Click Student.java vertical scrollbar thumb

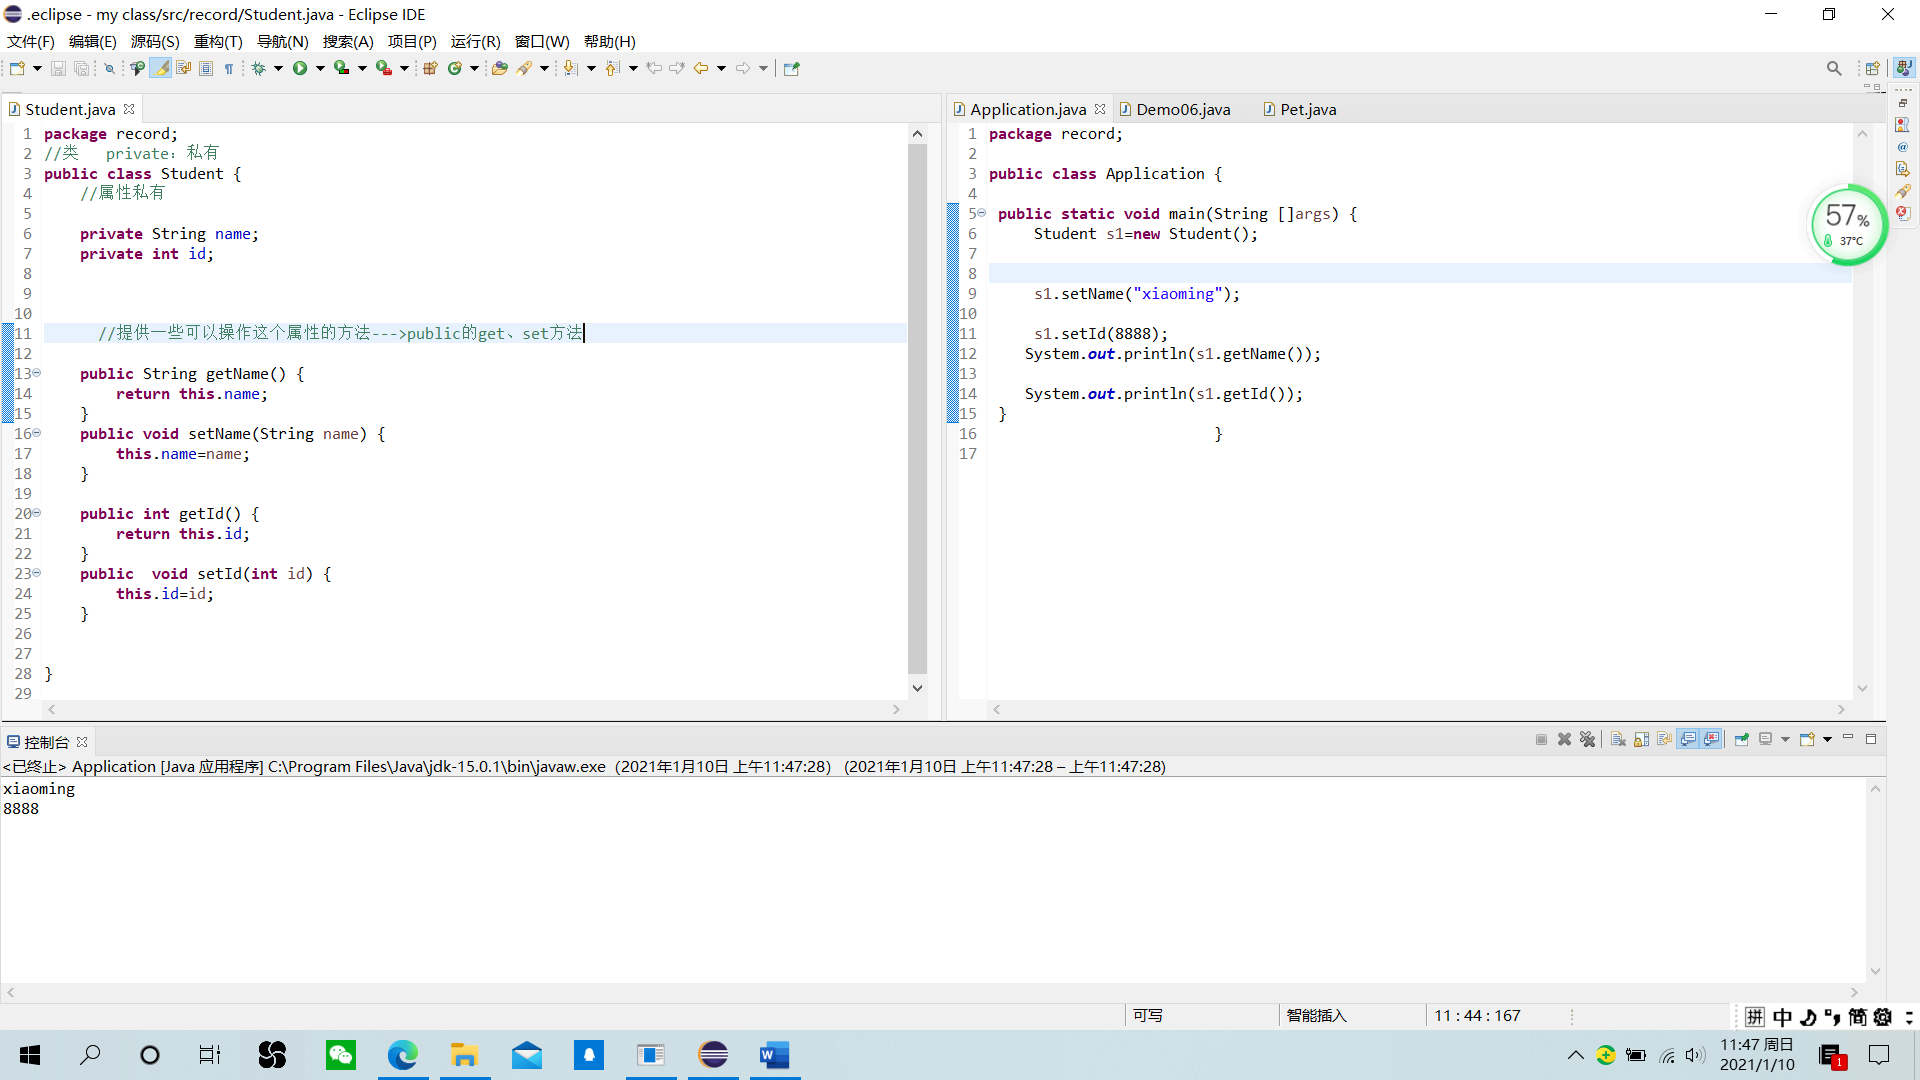tap(917, 408)
